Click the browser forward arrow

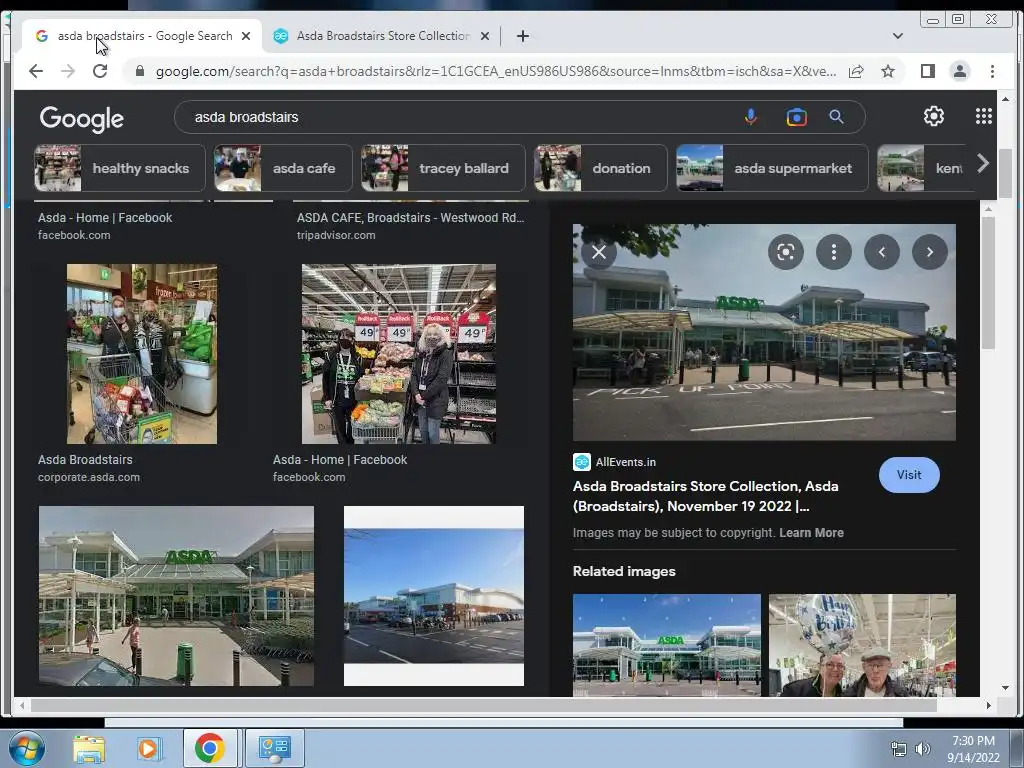coord(68,71)
